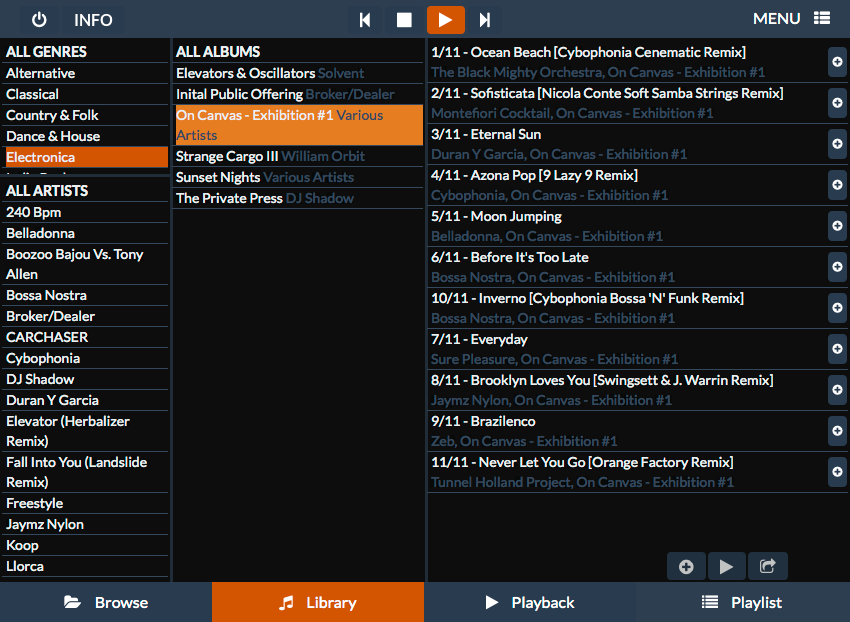
Task: Open the INFO panel
Action: (93, 20)
